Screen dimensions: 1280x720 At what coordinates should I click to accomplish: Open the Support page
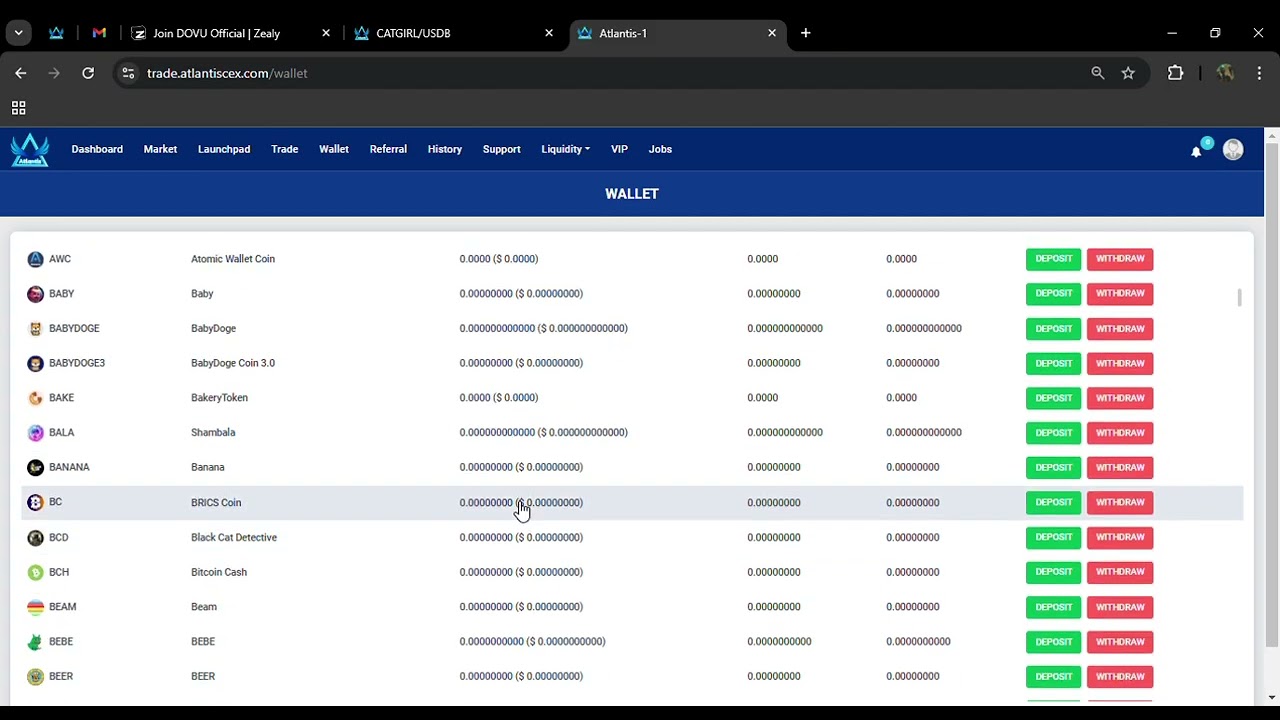coord(502,149)
